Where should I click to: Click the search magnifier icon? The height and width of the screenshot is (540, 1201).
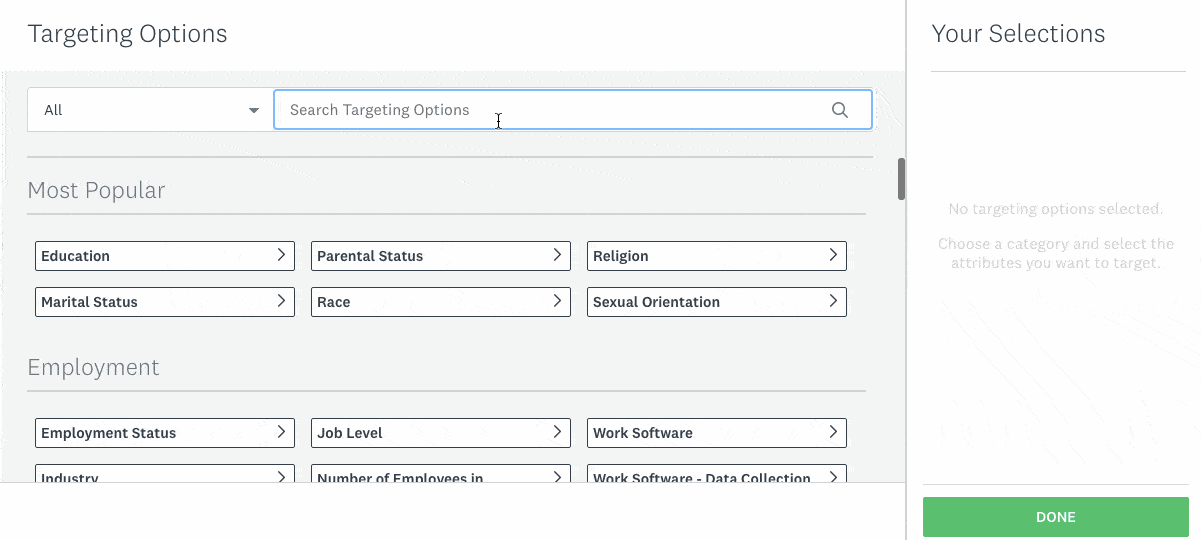pyautogui.click(x=840, y=110)
